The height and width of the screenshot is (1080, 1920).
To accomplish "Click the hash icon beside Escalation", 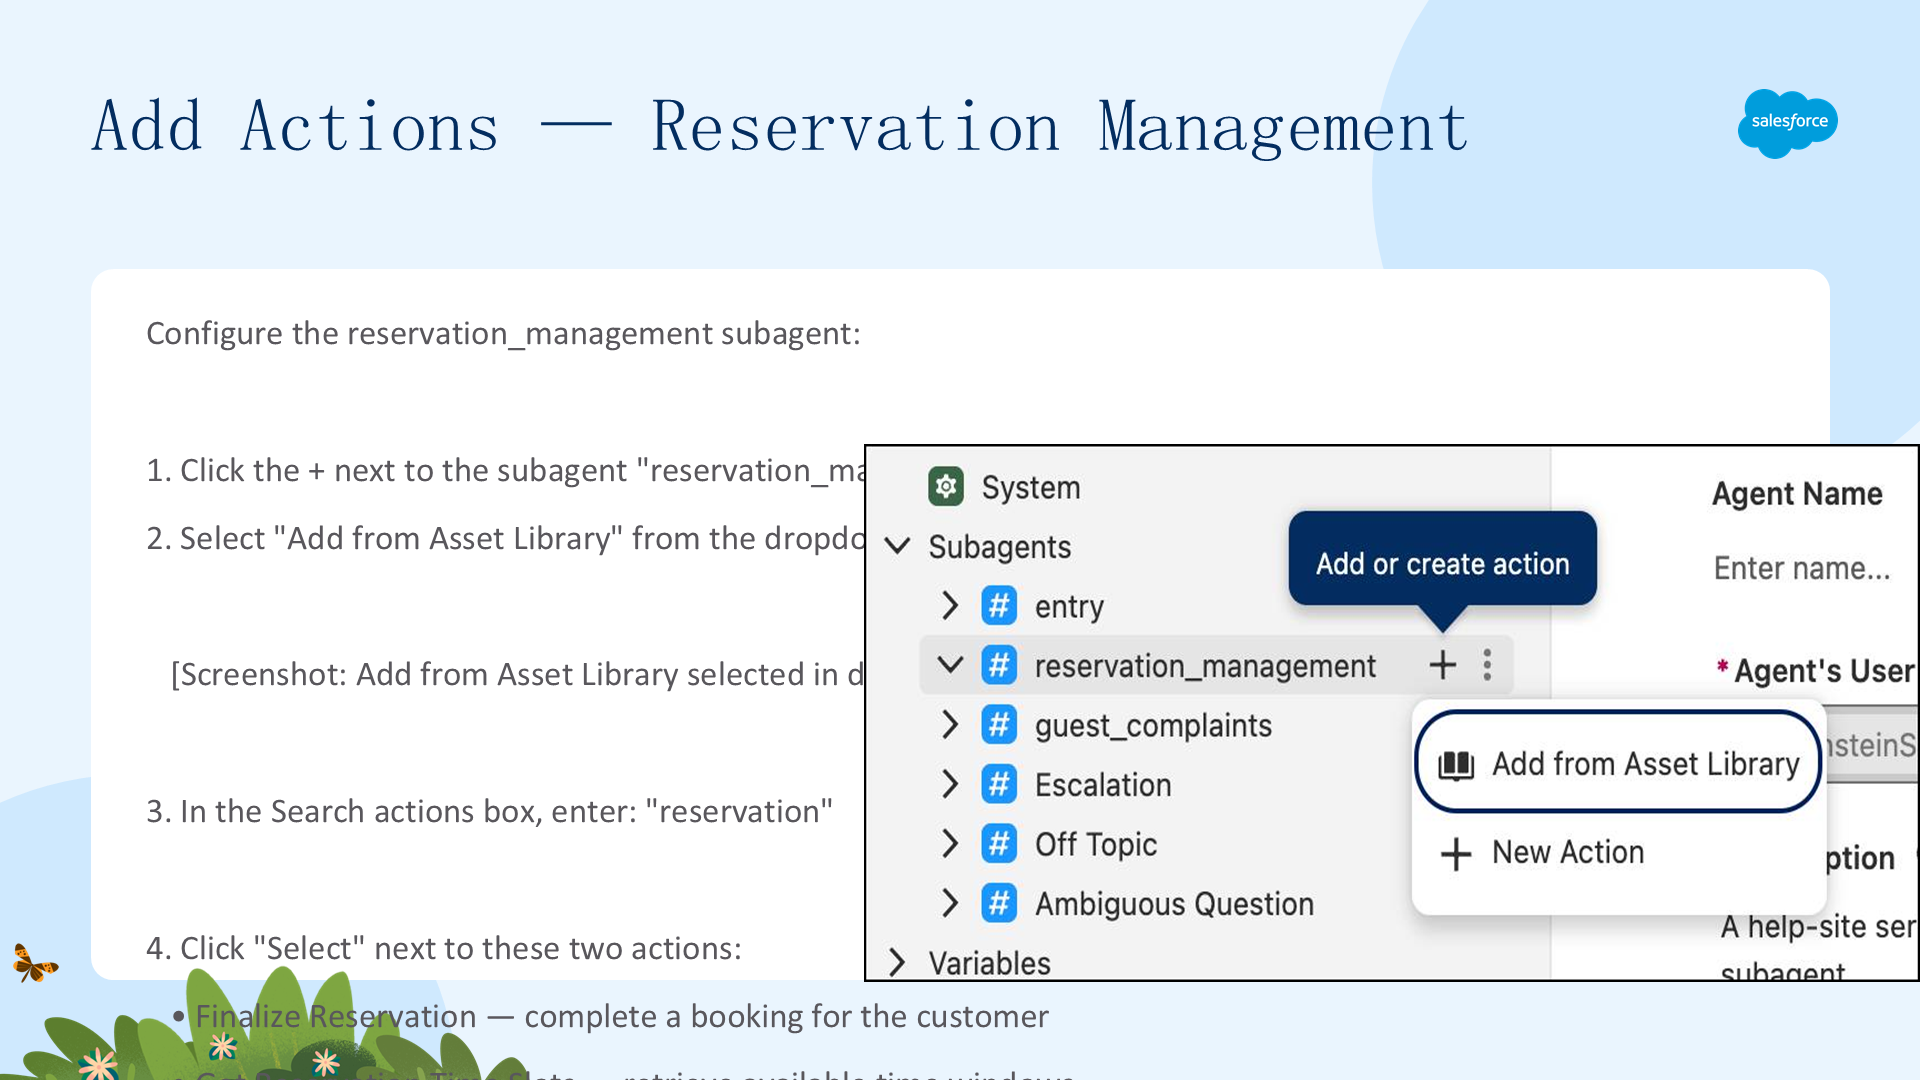I will point(999,785).
